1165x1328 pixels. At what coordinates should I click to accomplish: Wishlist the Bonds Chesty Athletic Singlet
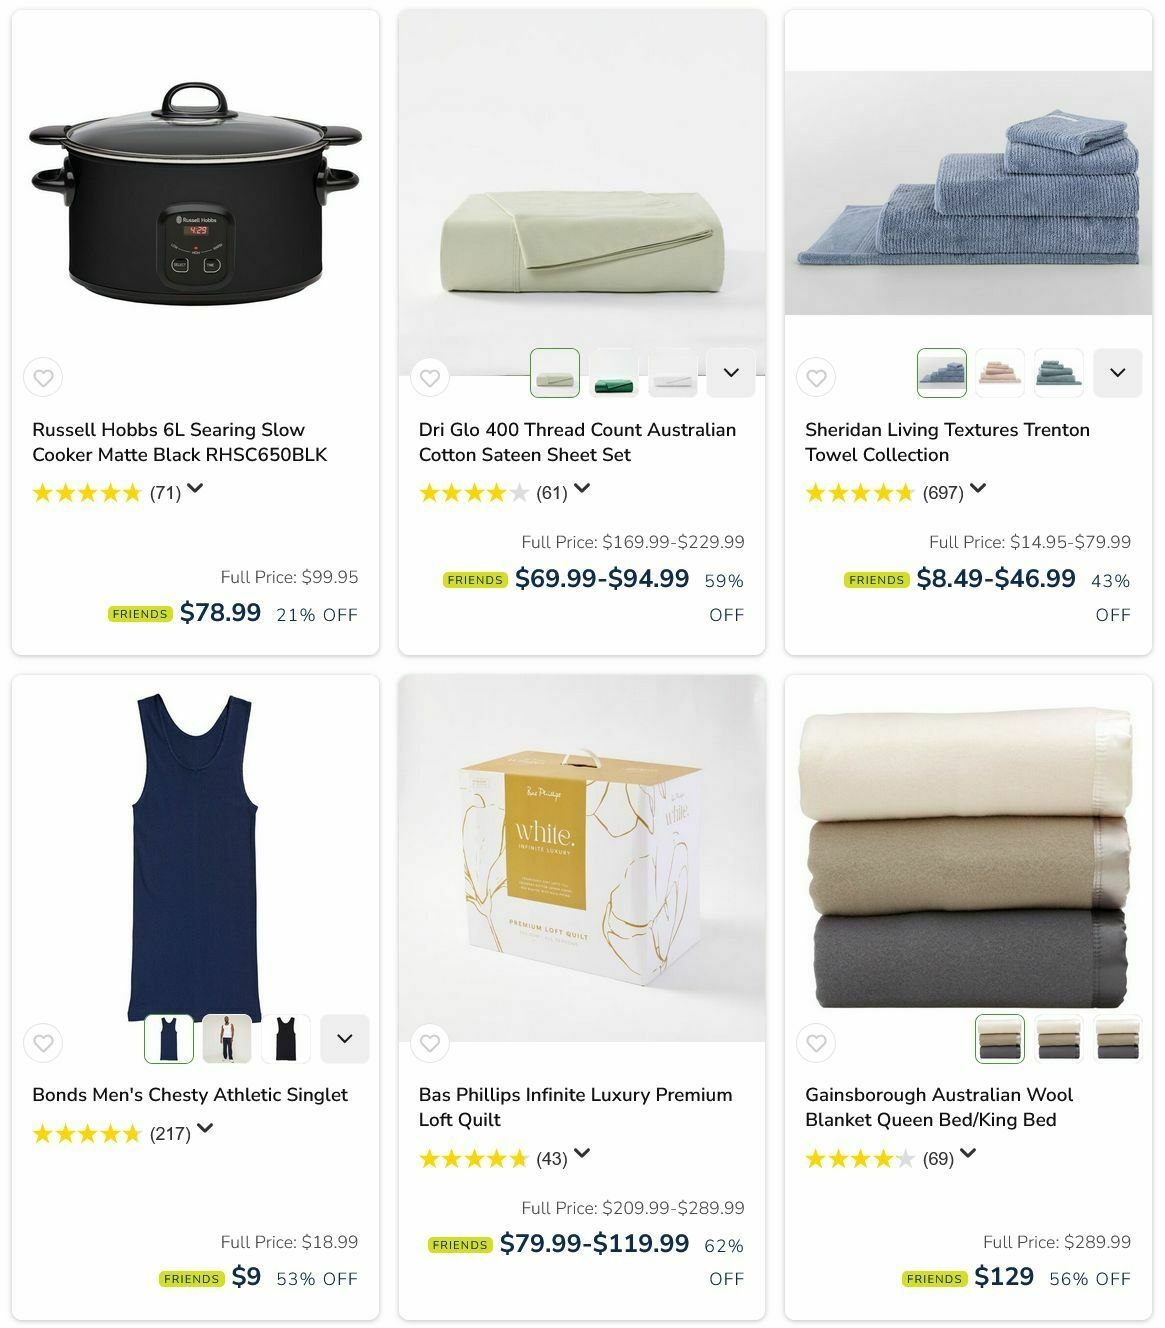pos(43,1043)
